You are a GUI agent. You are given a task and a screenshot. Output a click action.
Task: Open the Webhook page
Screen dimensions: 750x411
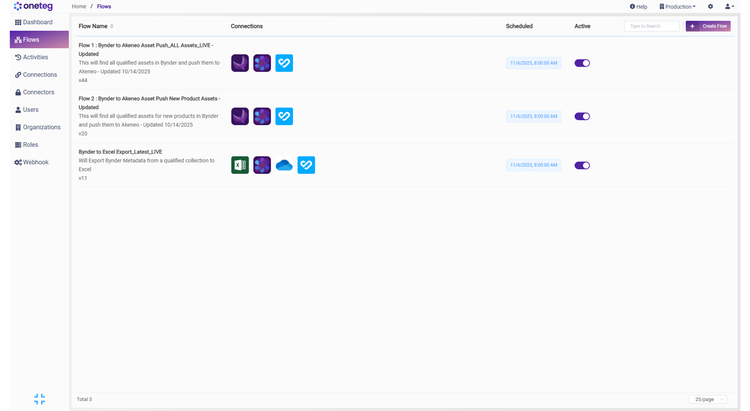coord(32,162)
